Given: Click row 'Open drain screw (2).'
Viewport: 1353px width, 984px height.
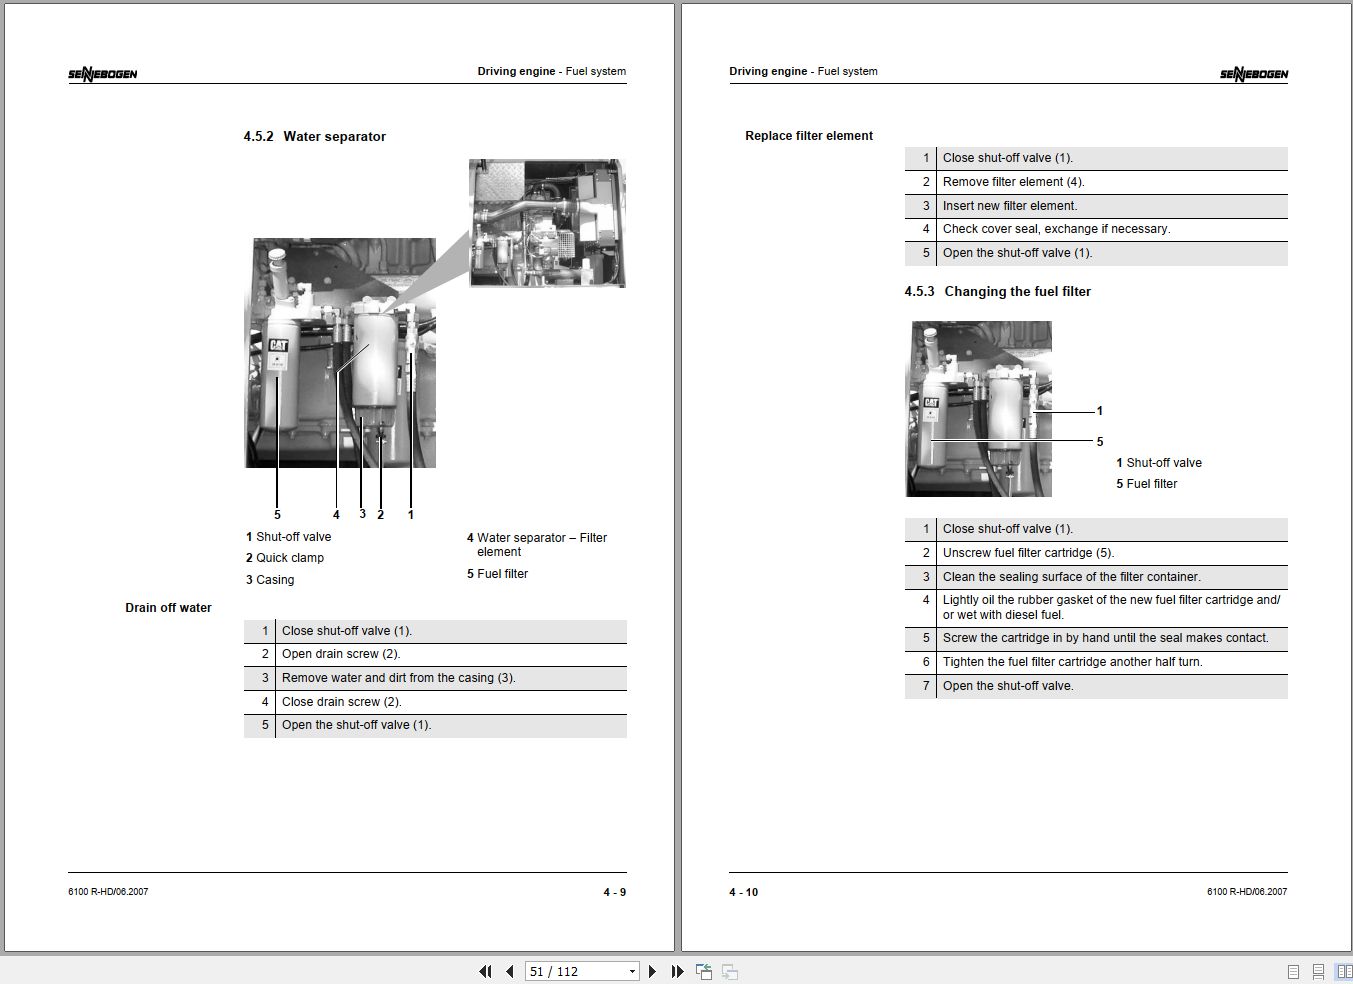Looking at the screenshot, I should [435, 654].
